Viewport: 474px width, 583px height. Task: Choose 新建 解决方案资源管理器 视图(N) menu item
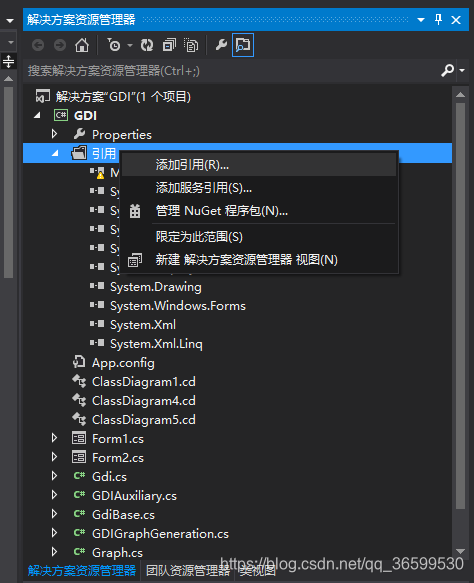coord(259,260)
